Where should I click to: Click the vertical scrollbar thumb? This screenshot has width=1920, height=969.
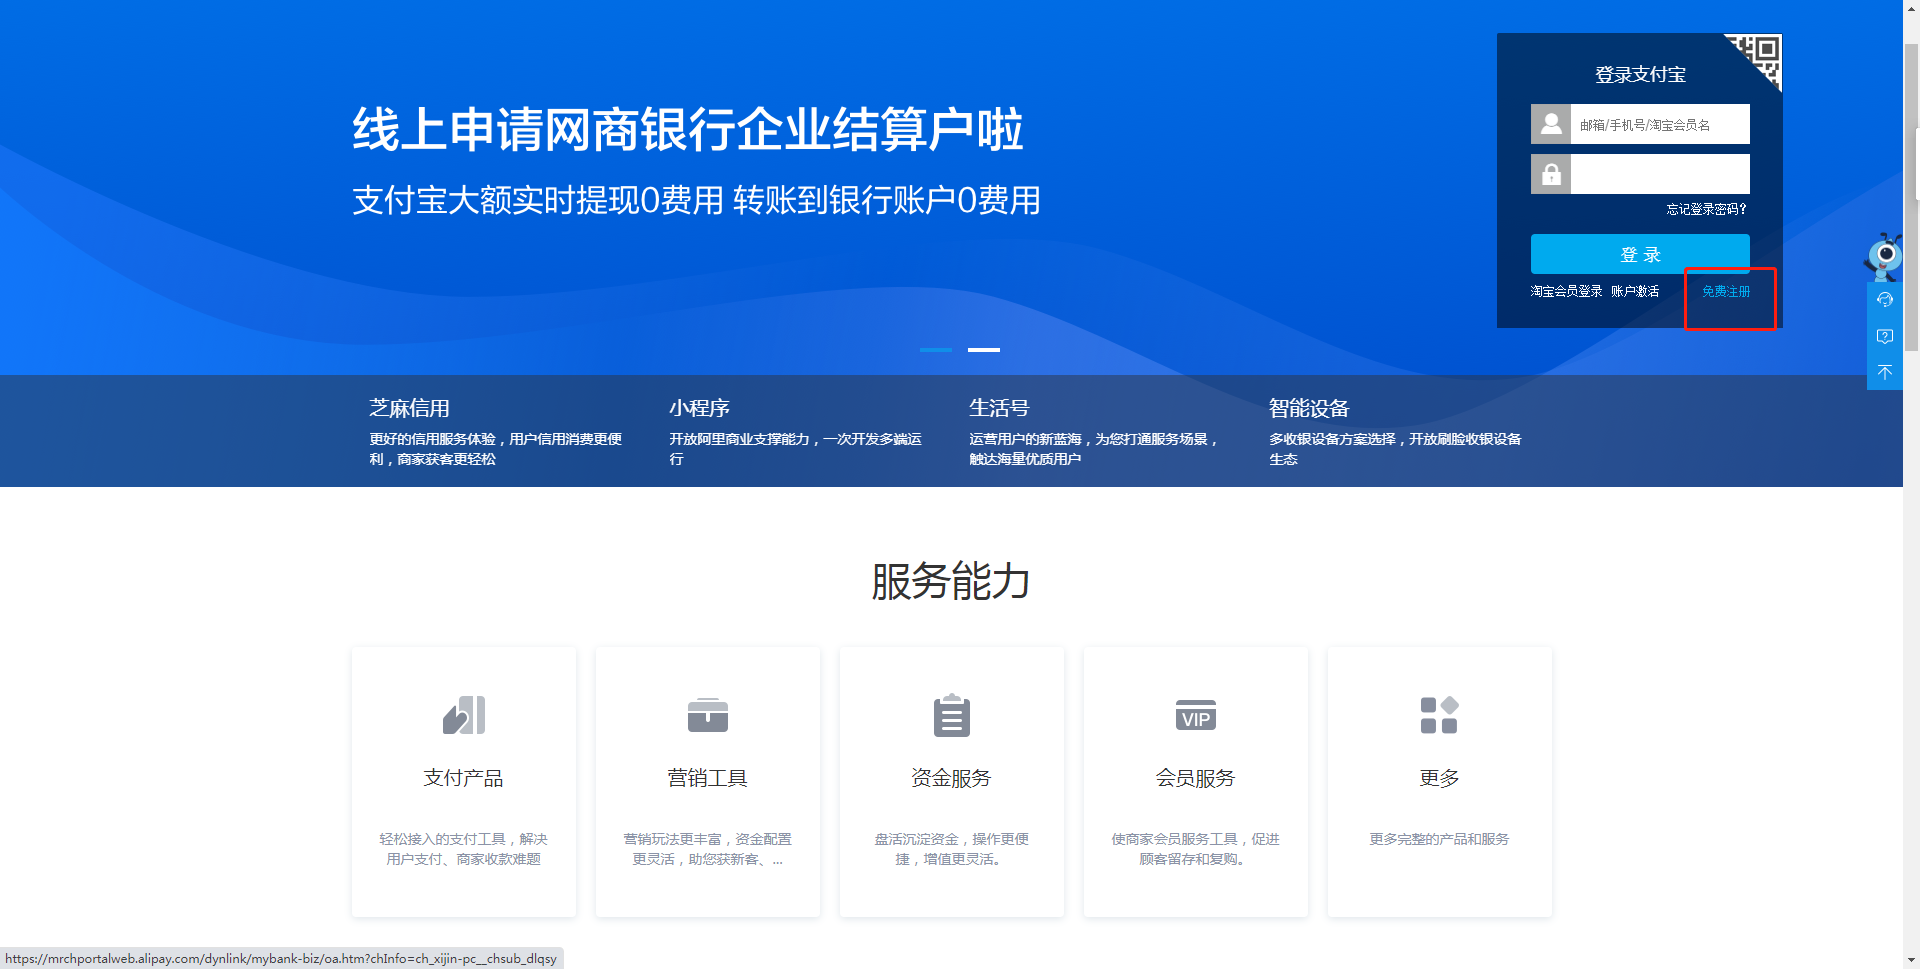[x=1911, y=198]
